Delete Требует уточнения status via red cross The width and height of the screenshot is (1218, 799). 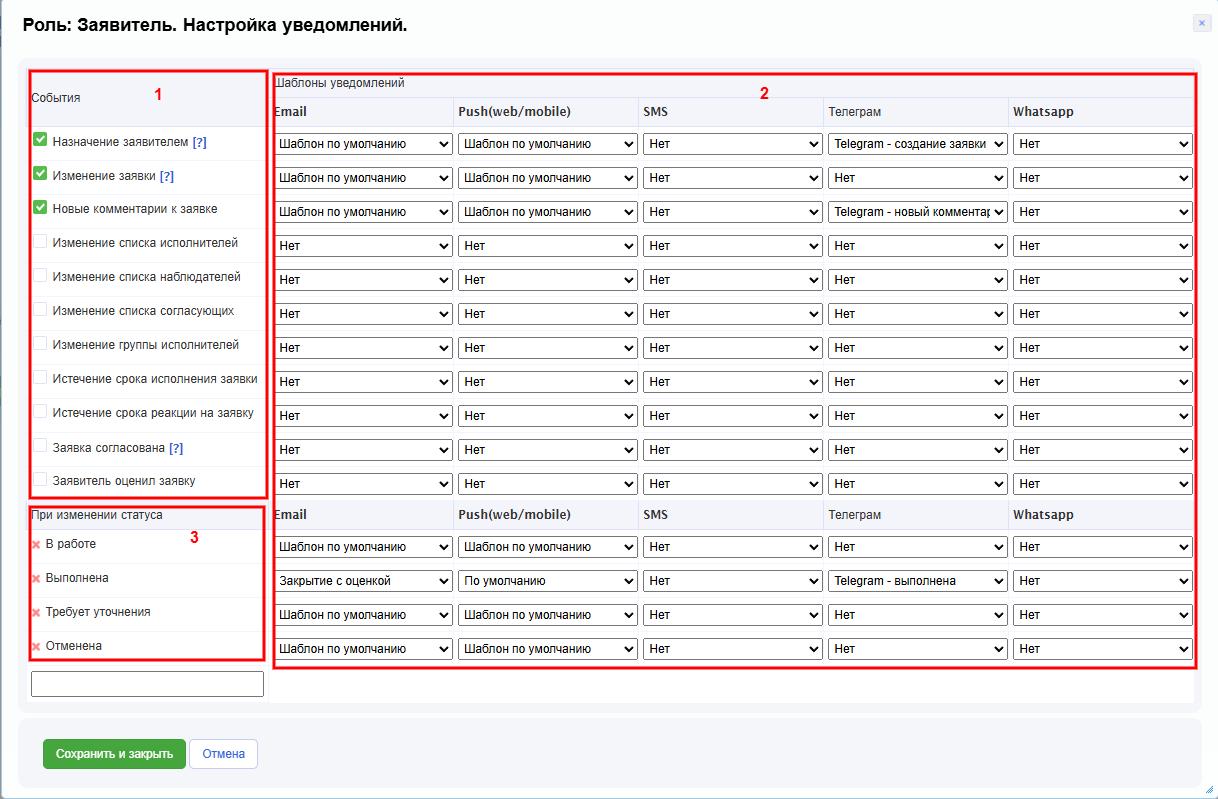click(x=36, y=613)
